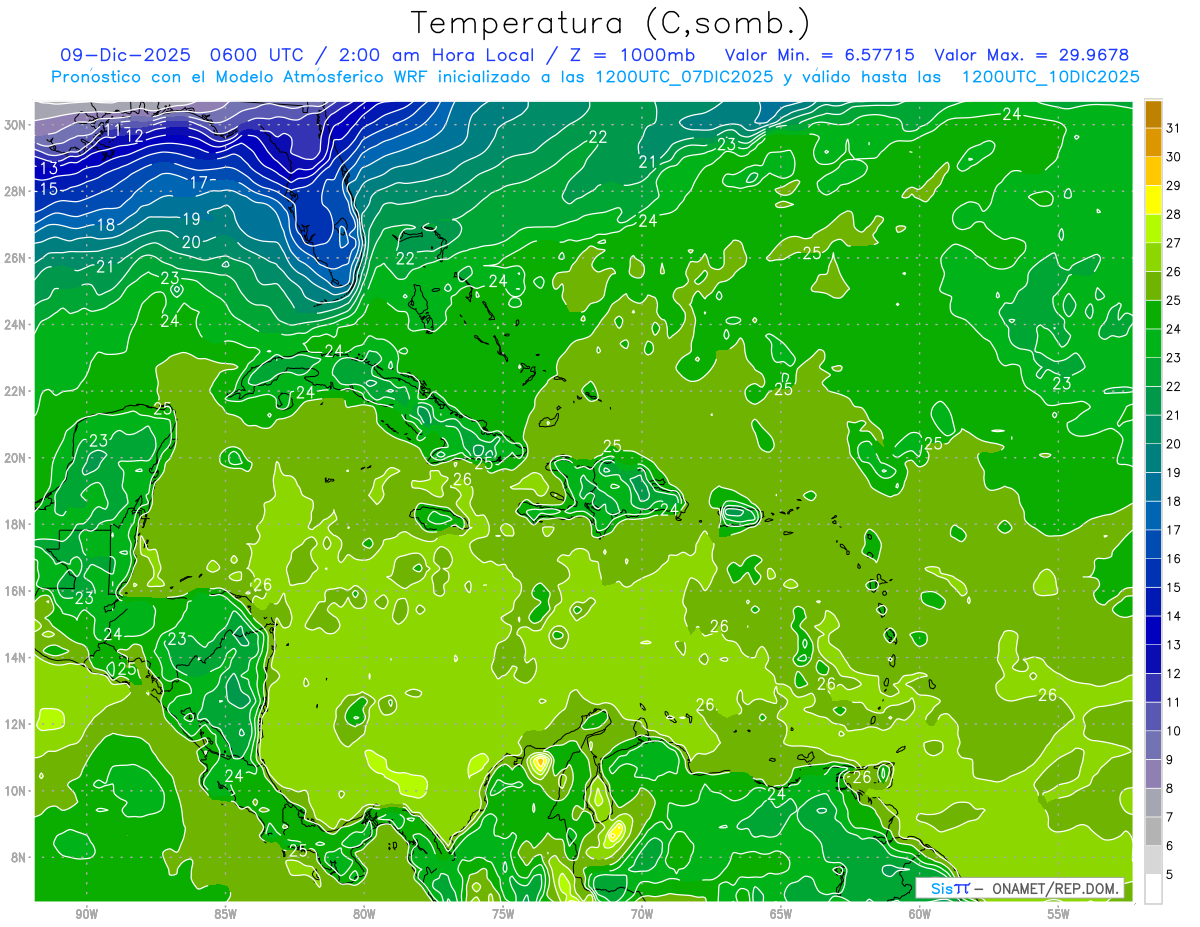Click the 20N latitude axis label
Viewport: 1200px width, 927px height.
[x=16, y=458]
